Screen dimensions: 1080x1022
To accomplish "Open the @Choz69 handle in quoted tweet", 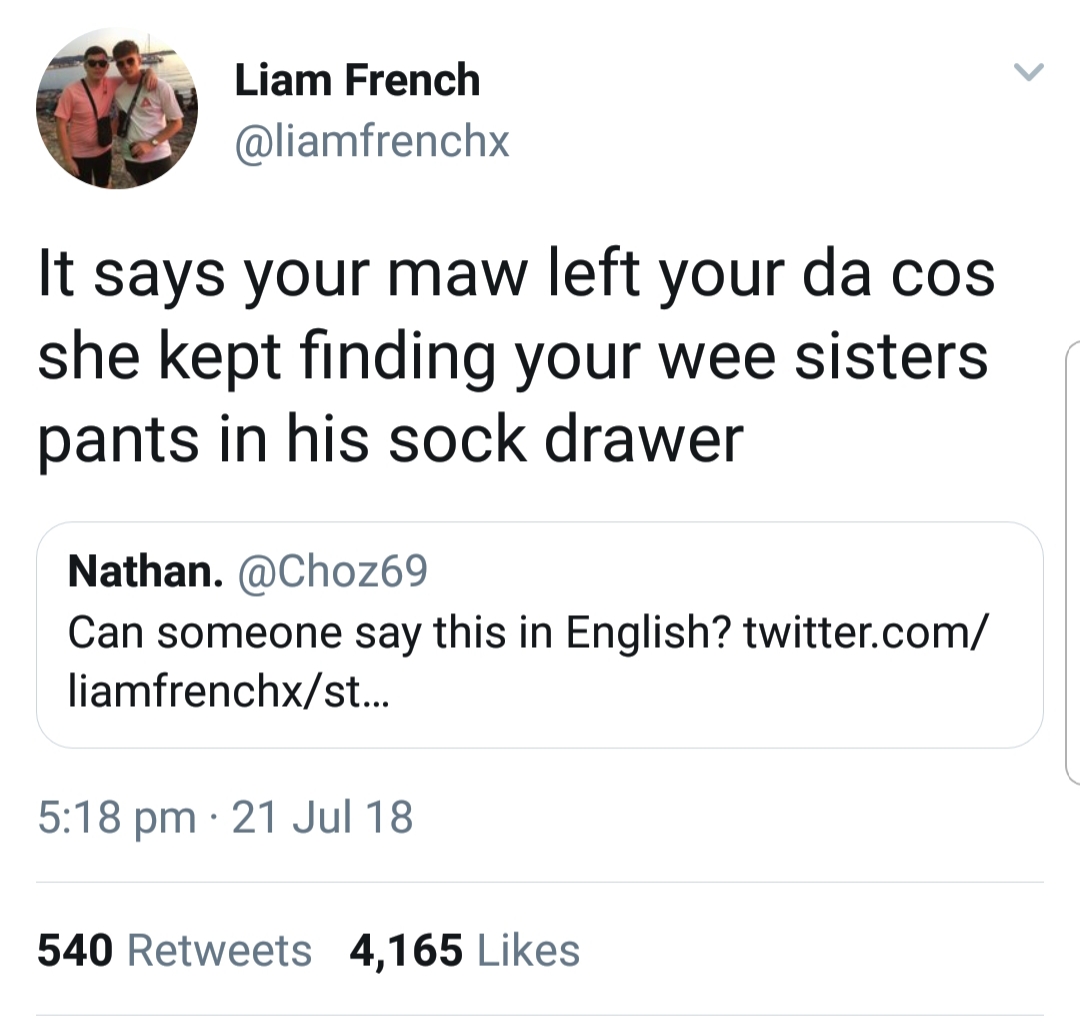I will 333,572.
